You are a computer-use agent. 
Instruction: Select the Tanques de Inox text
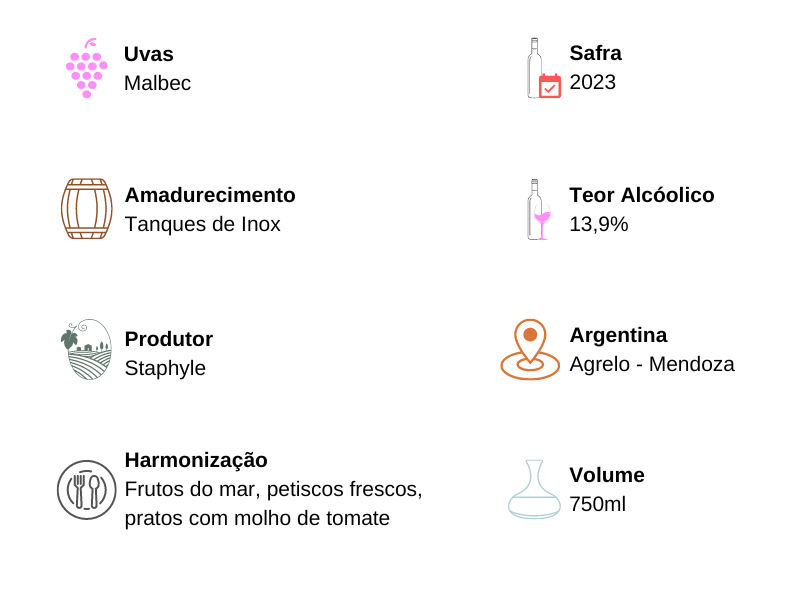[203, 224]
